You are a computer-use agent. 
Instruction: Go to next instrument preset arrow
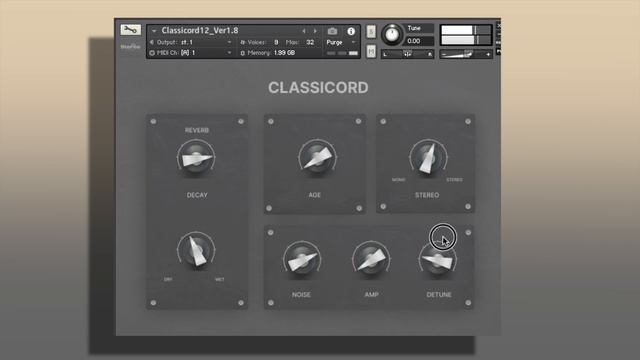[x=315, y=31]
